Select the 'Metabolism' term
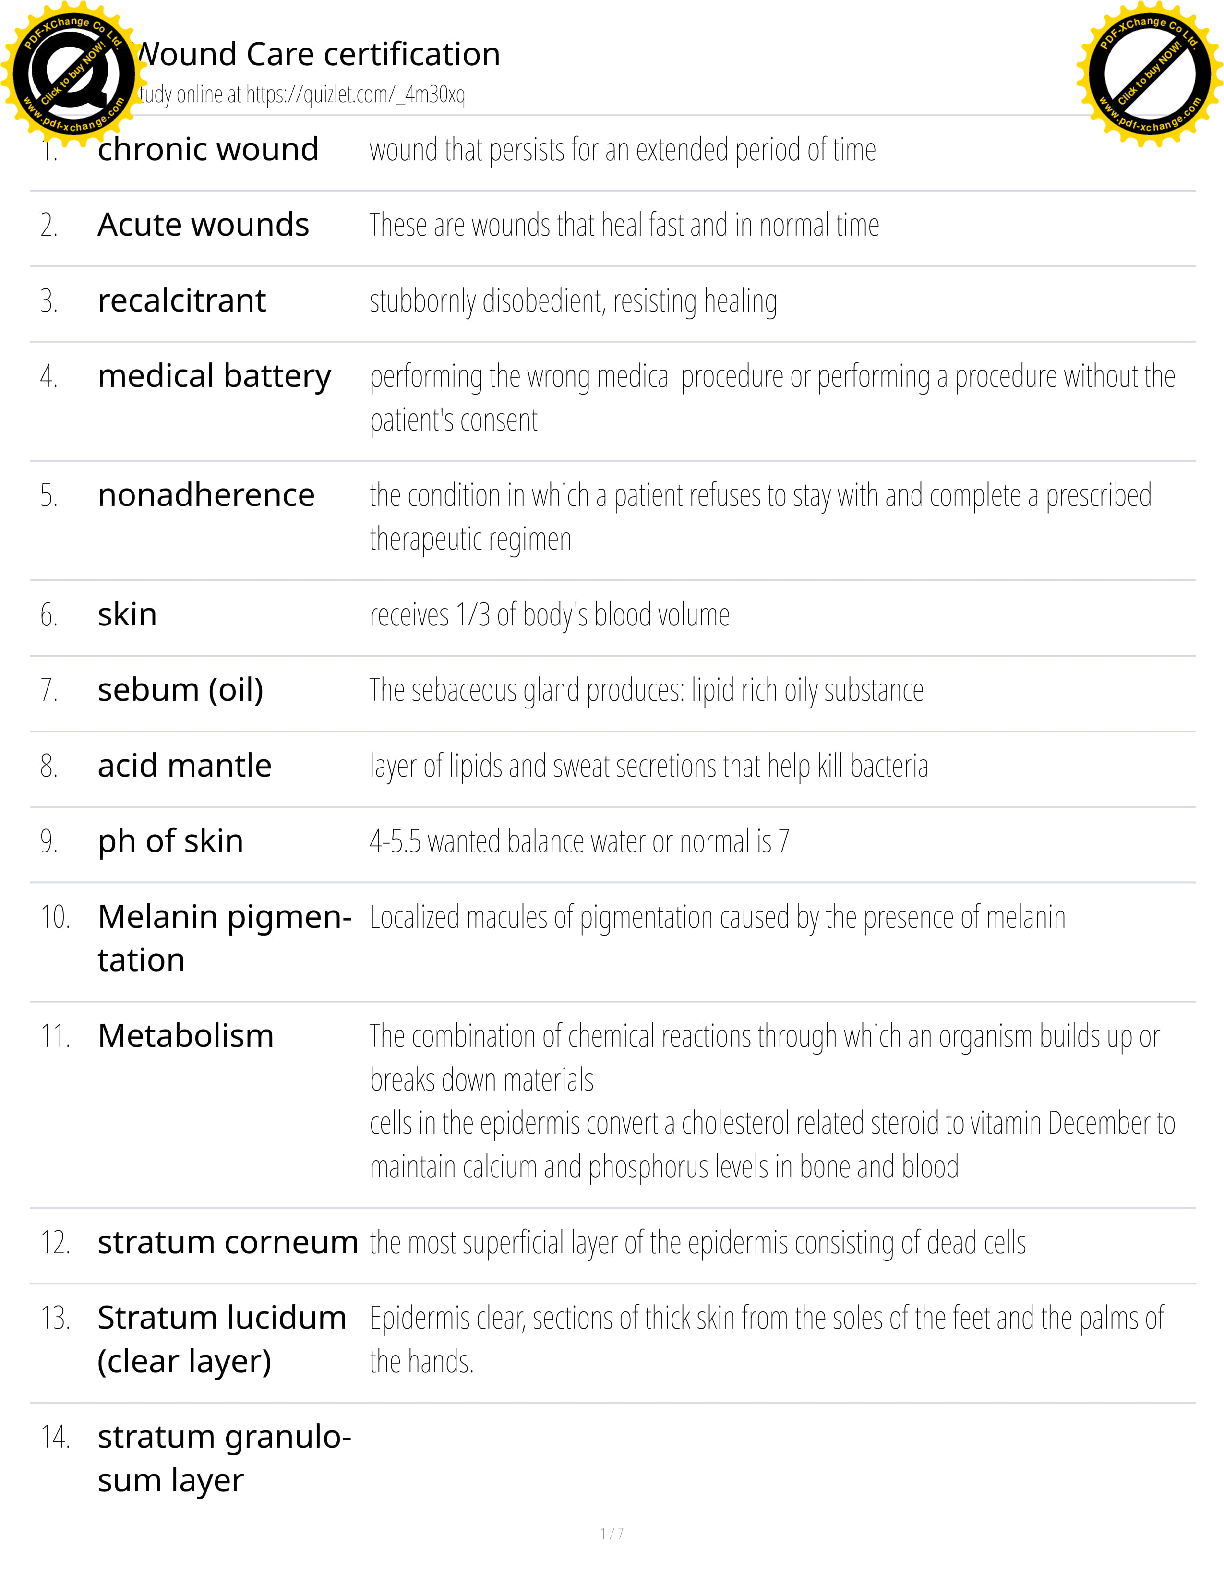The width and height of the screenshot is (1224, 1584). coord(185,1036)
